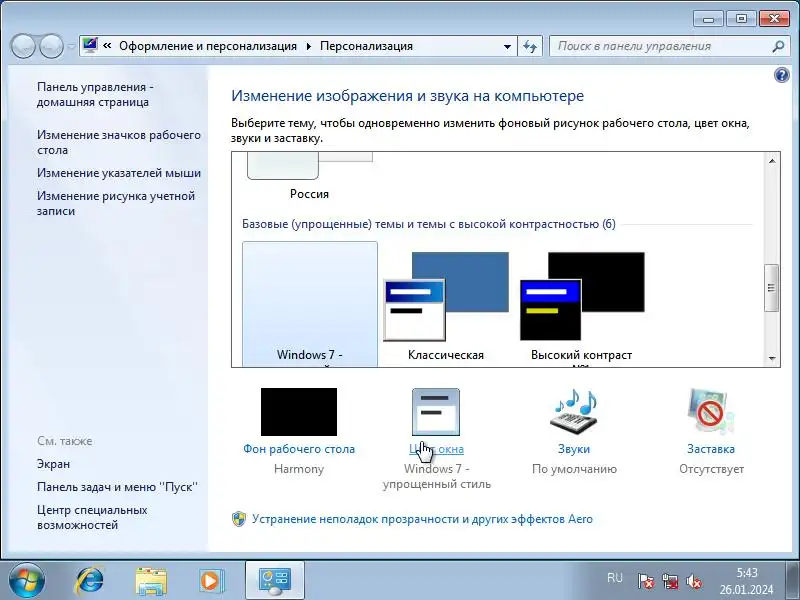Viewport: 800px width, 600px height.
Task: Open Изменение указателей мыши link
Action: pos(119,173)
